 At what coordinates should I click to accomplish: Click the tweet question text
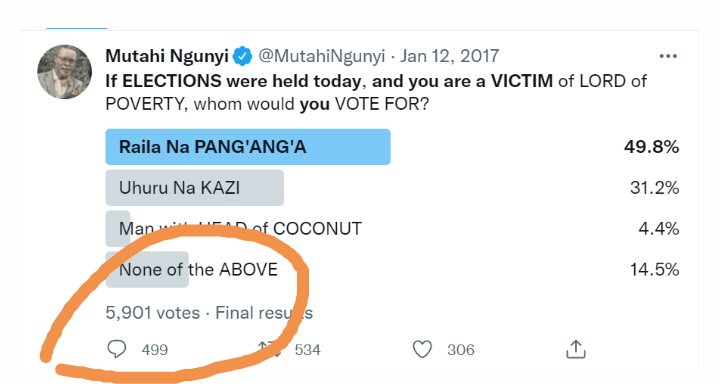point(376,92)
